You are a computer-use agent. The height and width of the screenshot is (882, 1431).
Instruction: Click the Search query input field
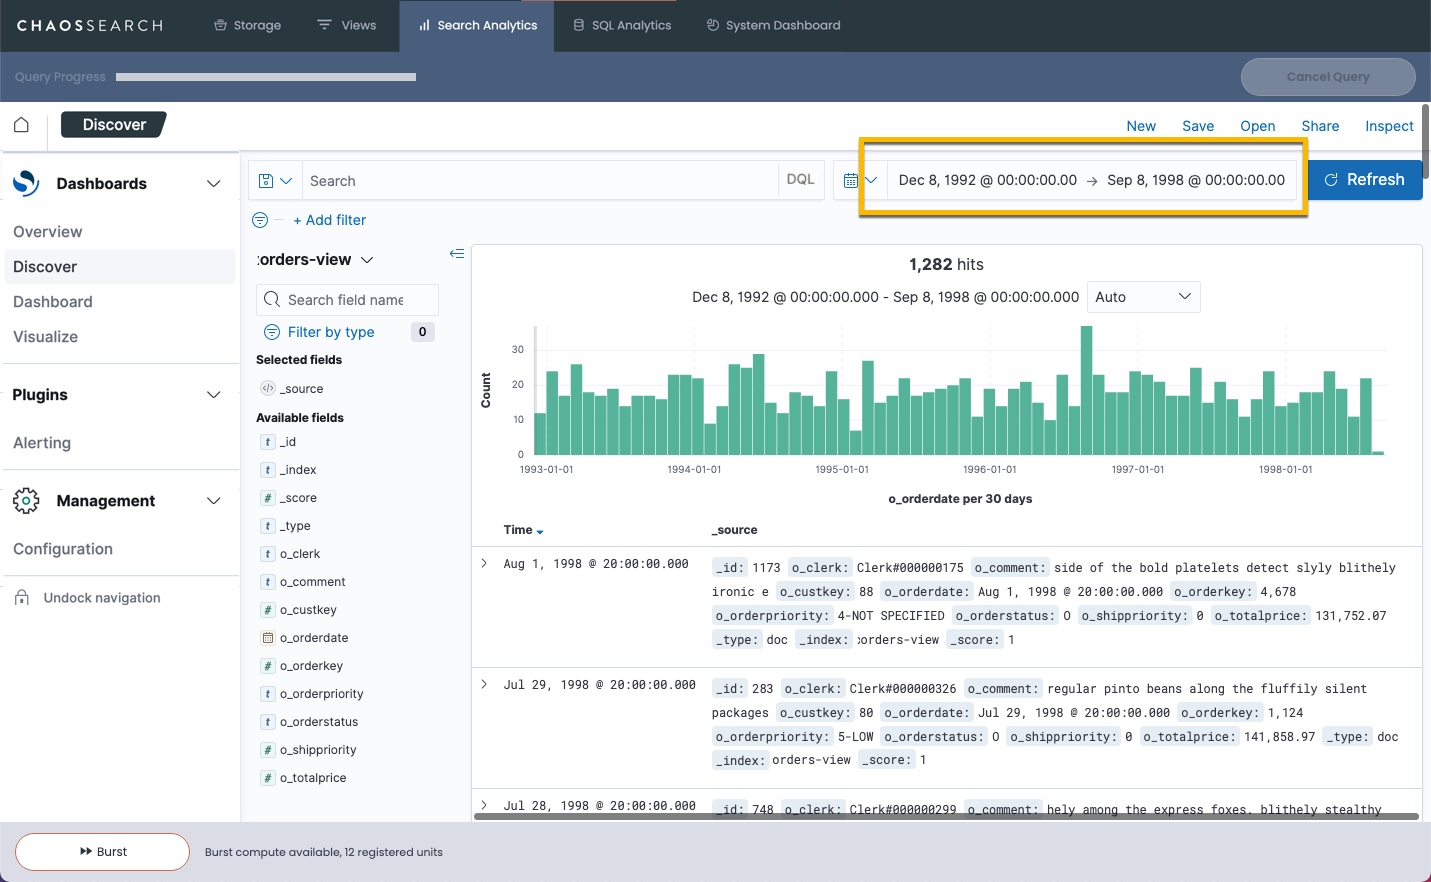coord(540,181)
